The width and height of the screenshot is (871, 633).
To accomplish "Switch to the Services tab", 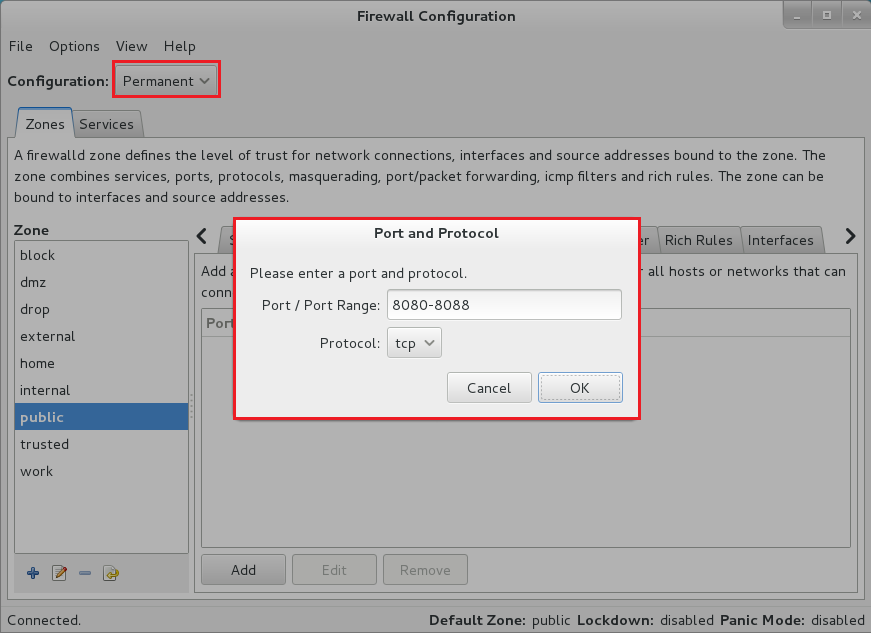I will (x=106, y=124).
